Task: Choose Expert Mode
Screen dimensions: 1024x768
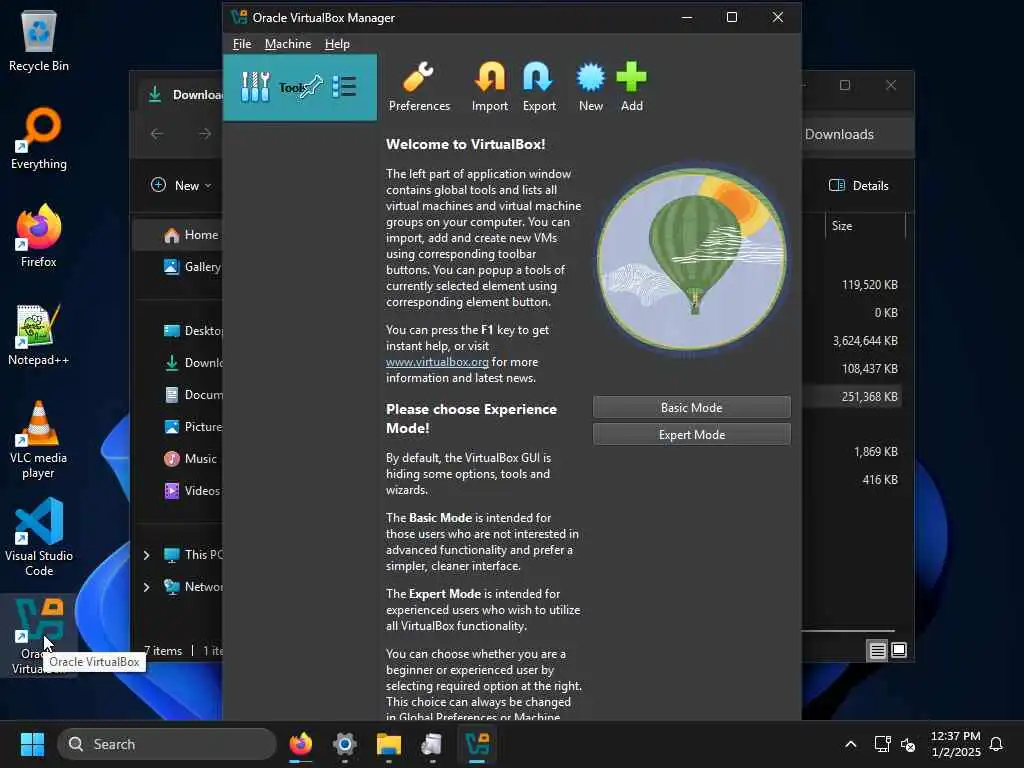Action: [692, 434]
